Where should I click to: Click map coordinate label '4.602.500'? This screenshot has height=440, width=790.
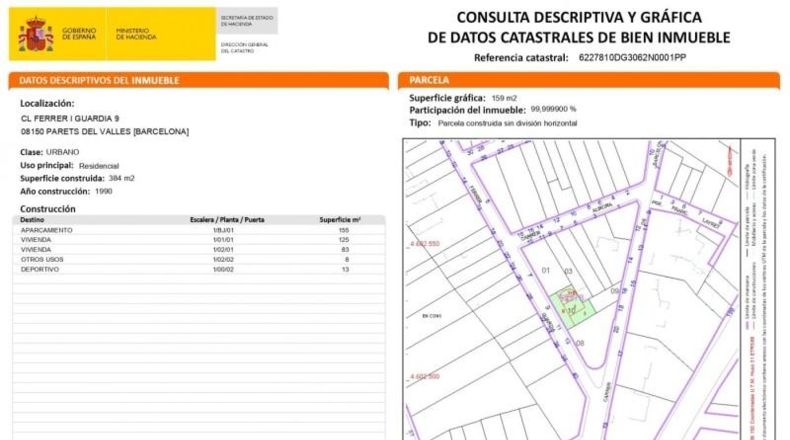tap(425, 377)
